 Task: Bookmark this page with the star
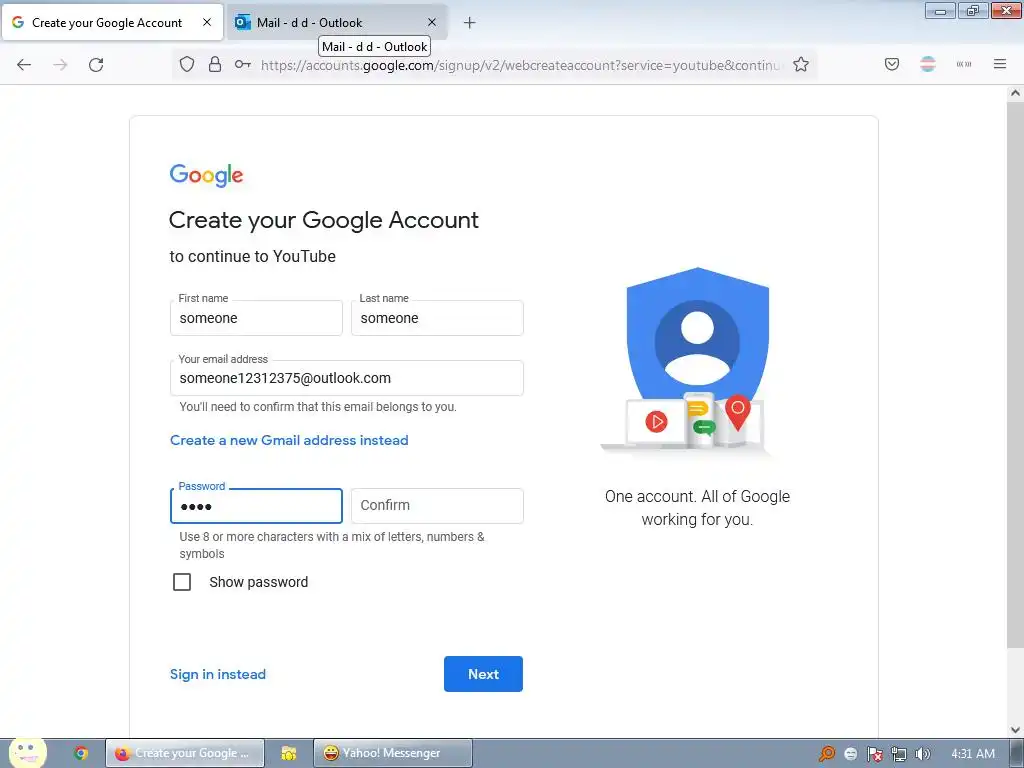coord(801,64)
